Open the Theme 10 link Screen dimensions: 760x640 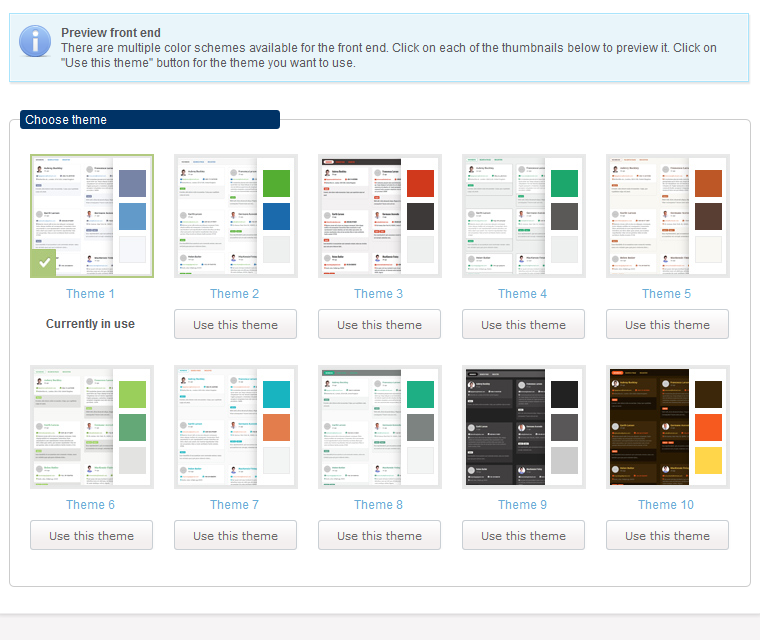pyautogui.click(x=666, y=505)
